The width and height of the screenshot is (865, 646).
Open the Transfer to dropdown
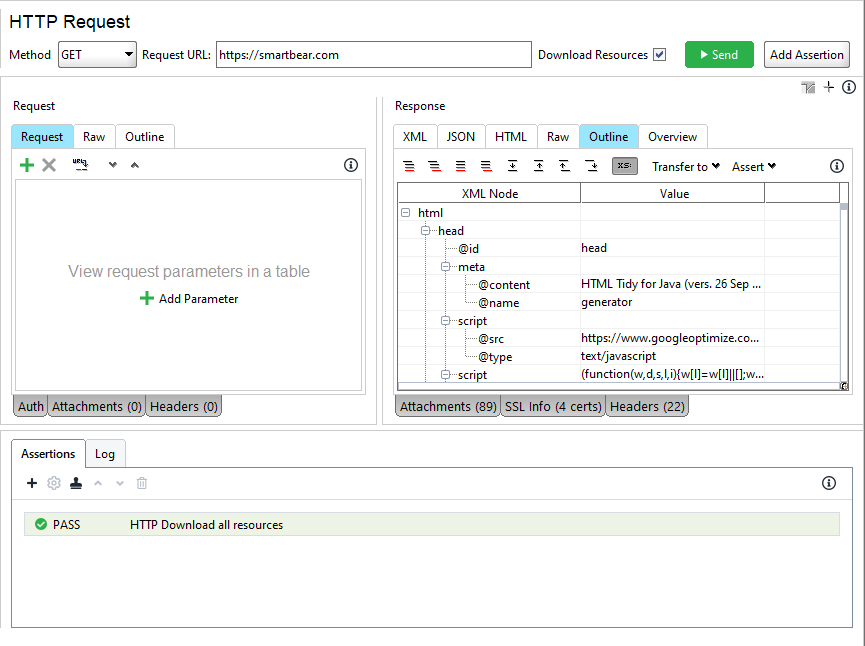(686, 167)
